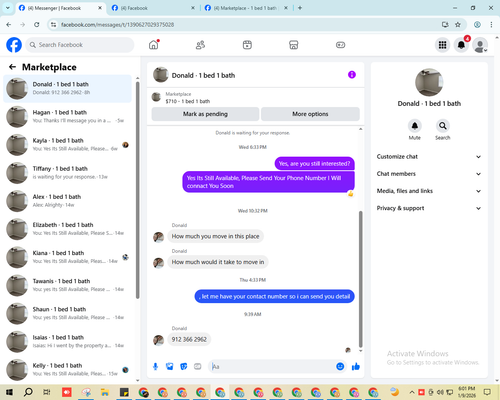The width and height of the screenshot is (500, 400).
Task: Attach a photo file icon
Action: 170,367
